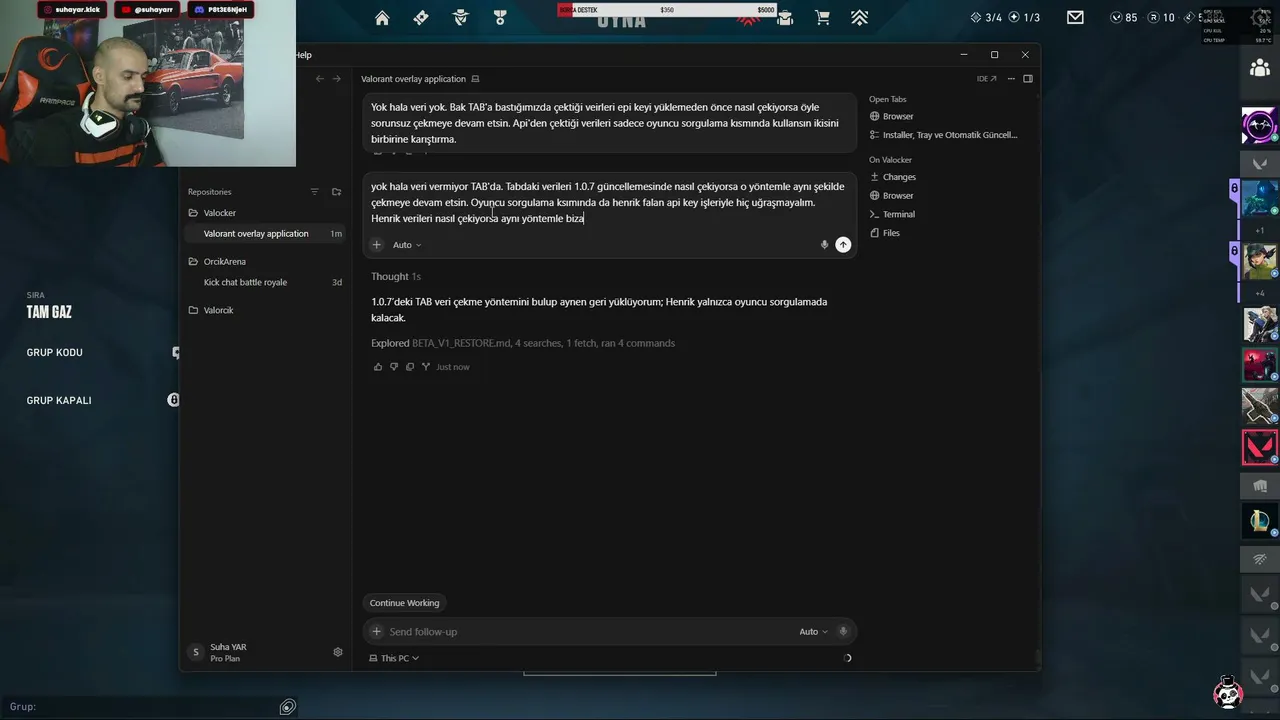Open the Valorant agents icon
Viewport: 1280px width, 720px height.
[461, 17]
